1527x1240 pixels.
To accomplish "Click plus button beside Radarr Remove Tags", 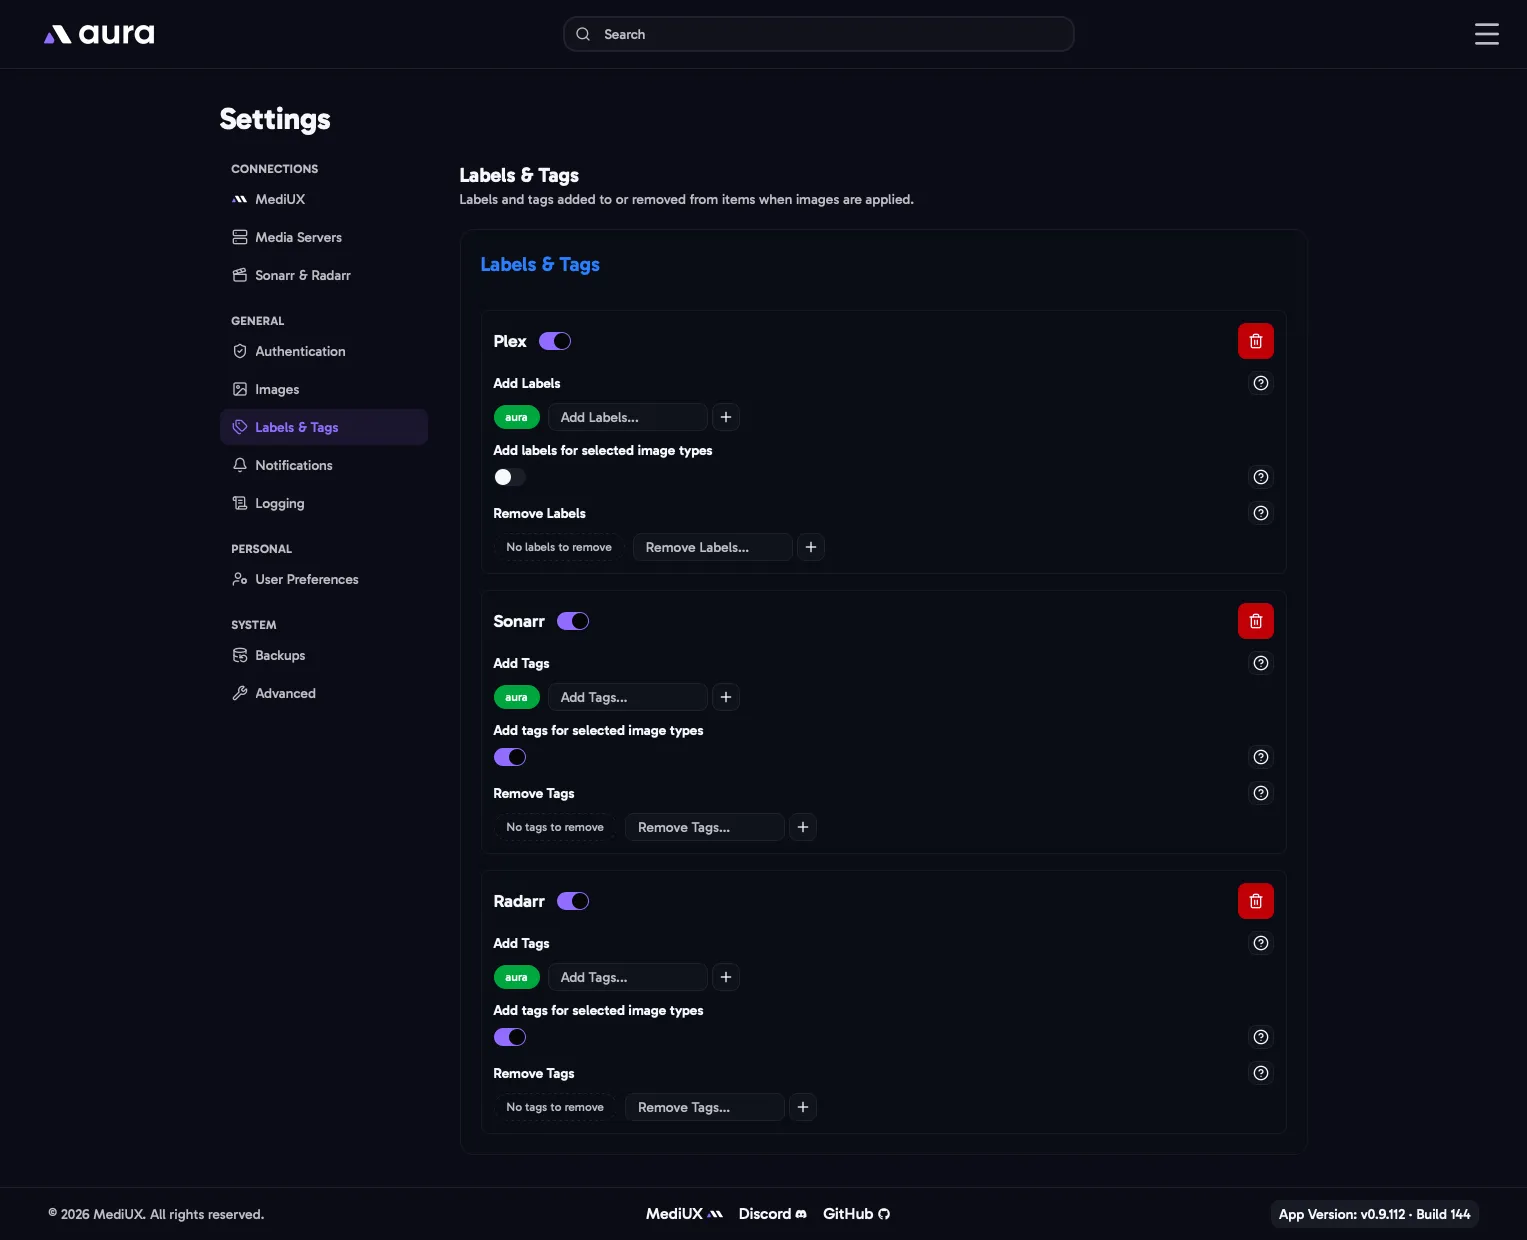I will 803,1107.
